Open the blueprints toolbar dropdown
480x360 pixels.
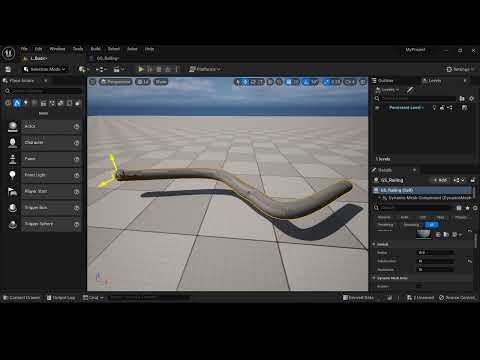click(101, 69)
